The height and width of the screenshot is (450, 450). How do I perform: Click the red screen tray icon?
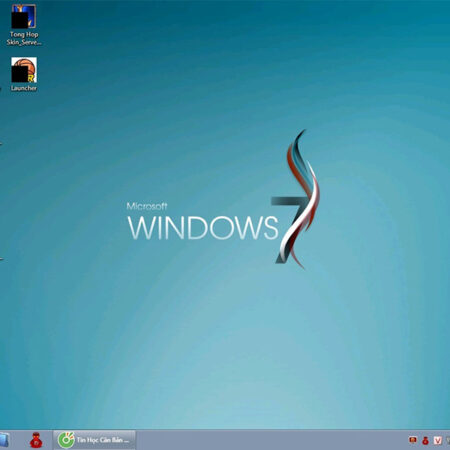[x=413, y=440]
